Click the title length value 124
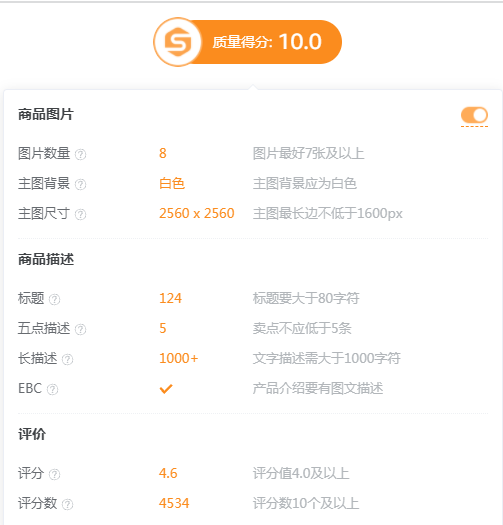Viewport: 503px width, 525px height. point(170,298)
